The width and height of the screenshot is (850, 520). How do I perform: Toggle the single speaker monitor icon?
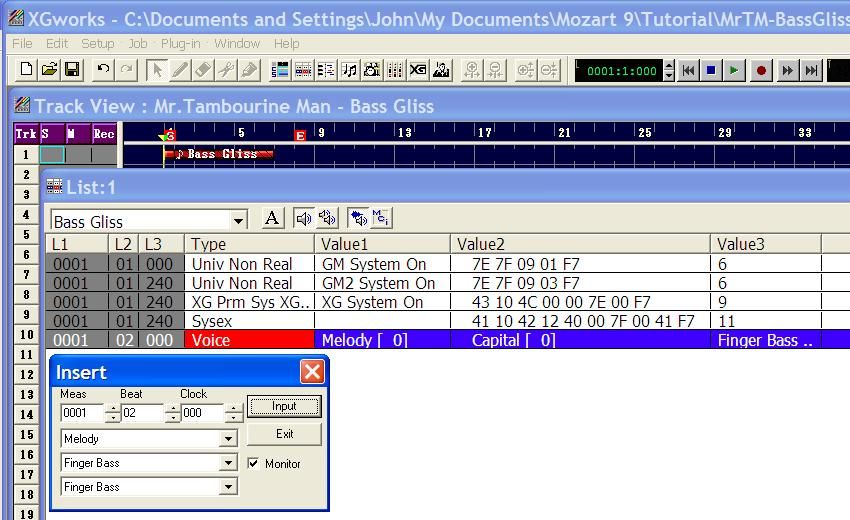(x=303, y=218)
